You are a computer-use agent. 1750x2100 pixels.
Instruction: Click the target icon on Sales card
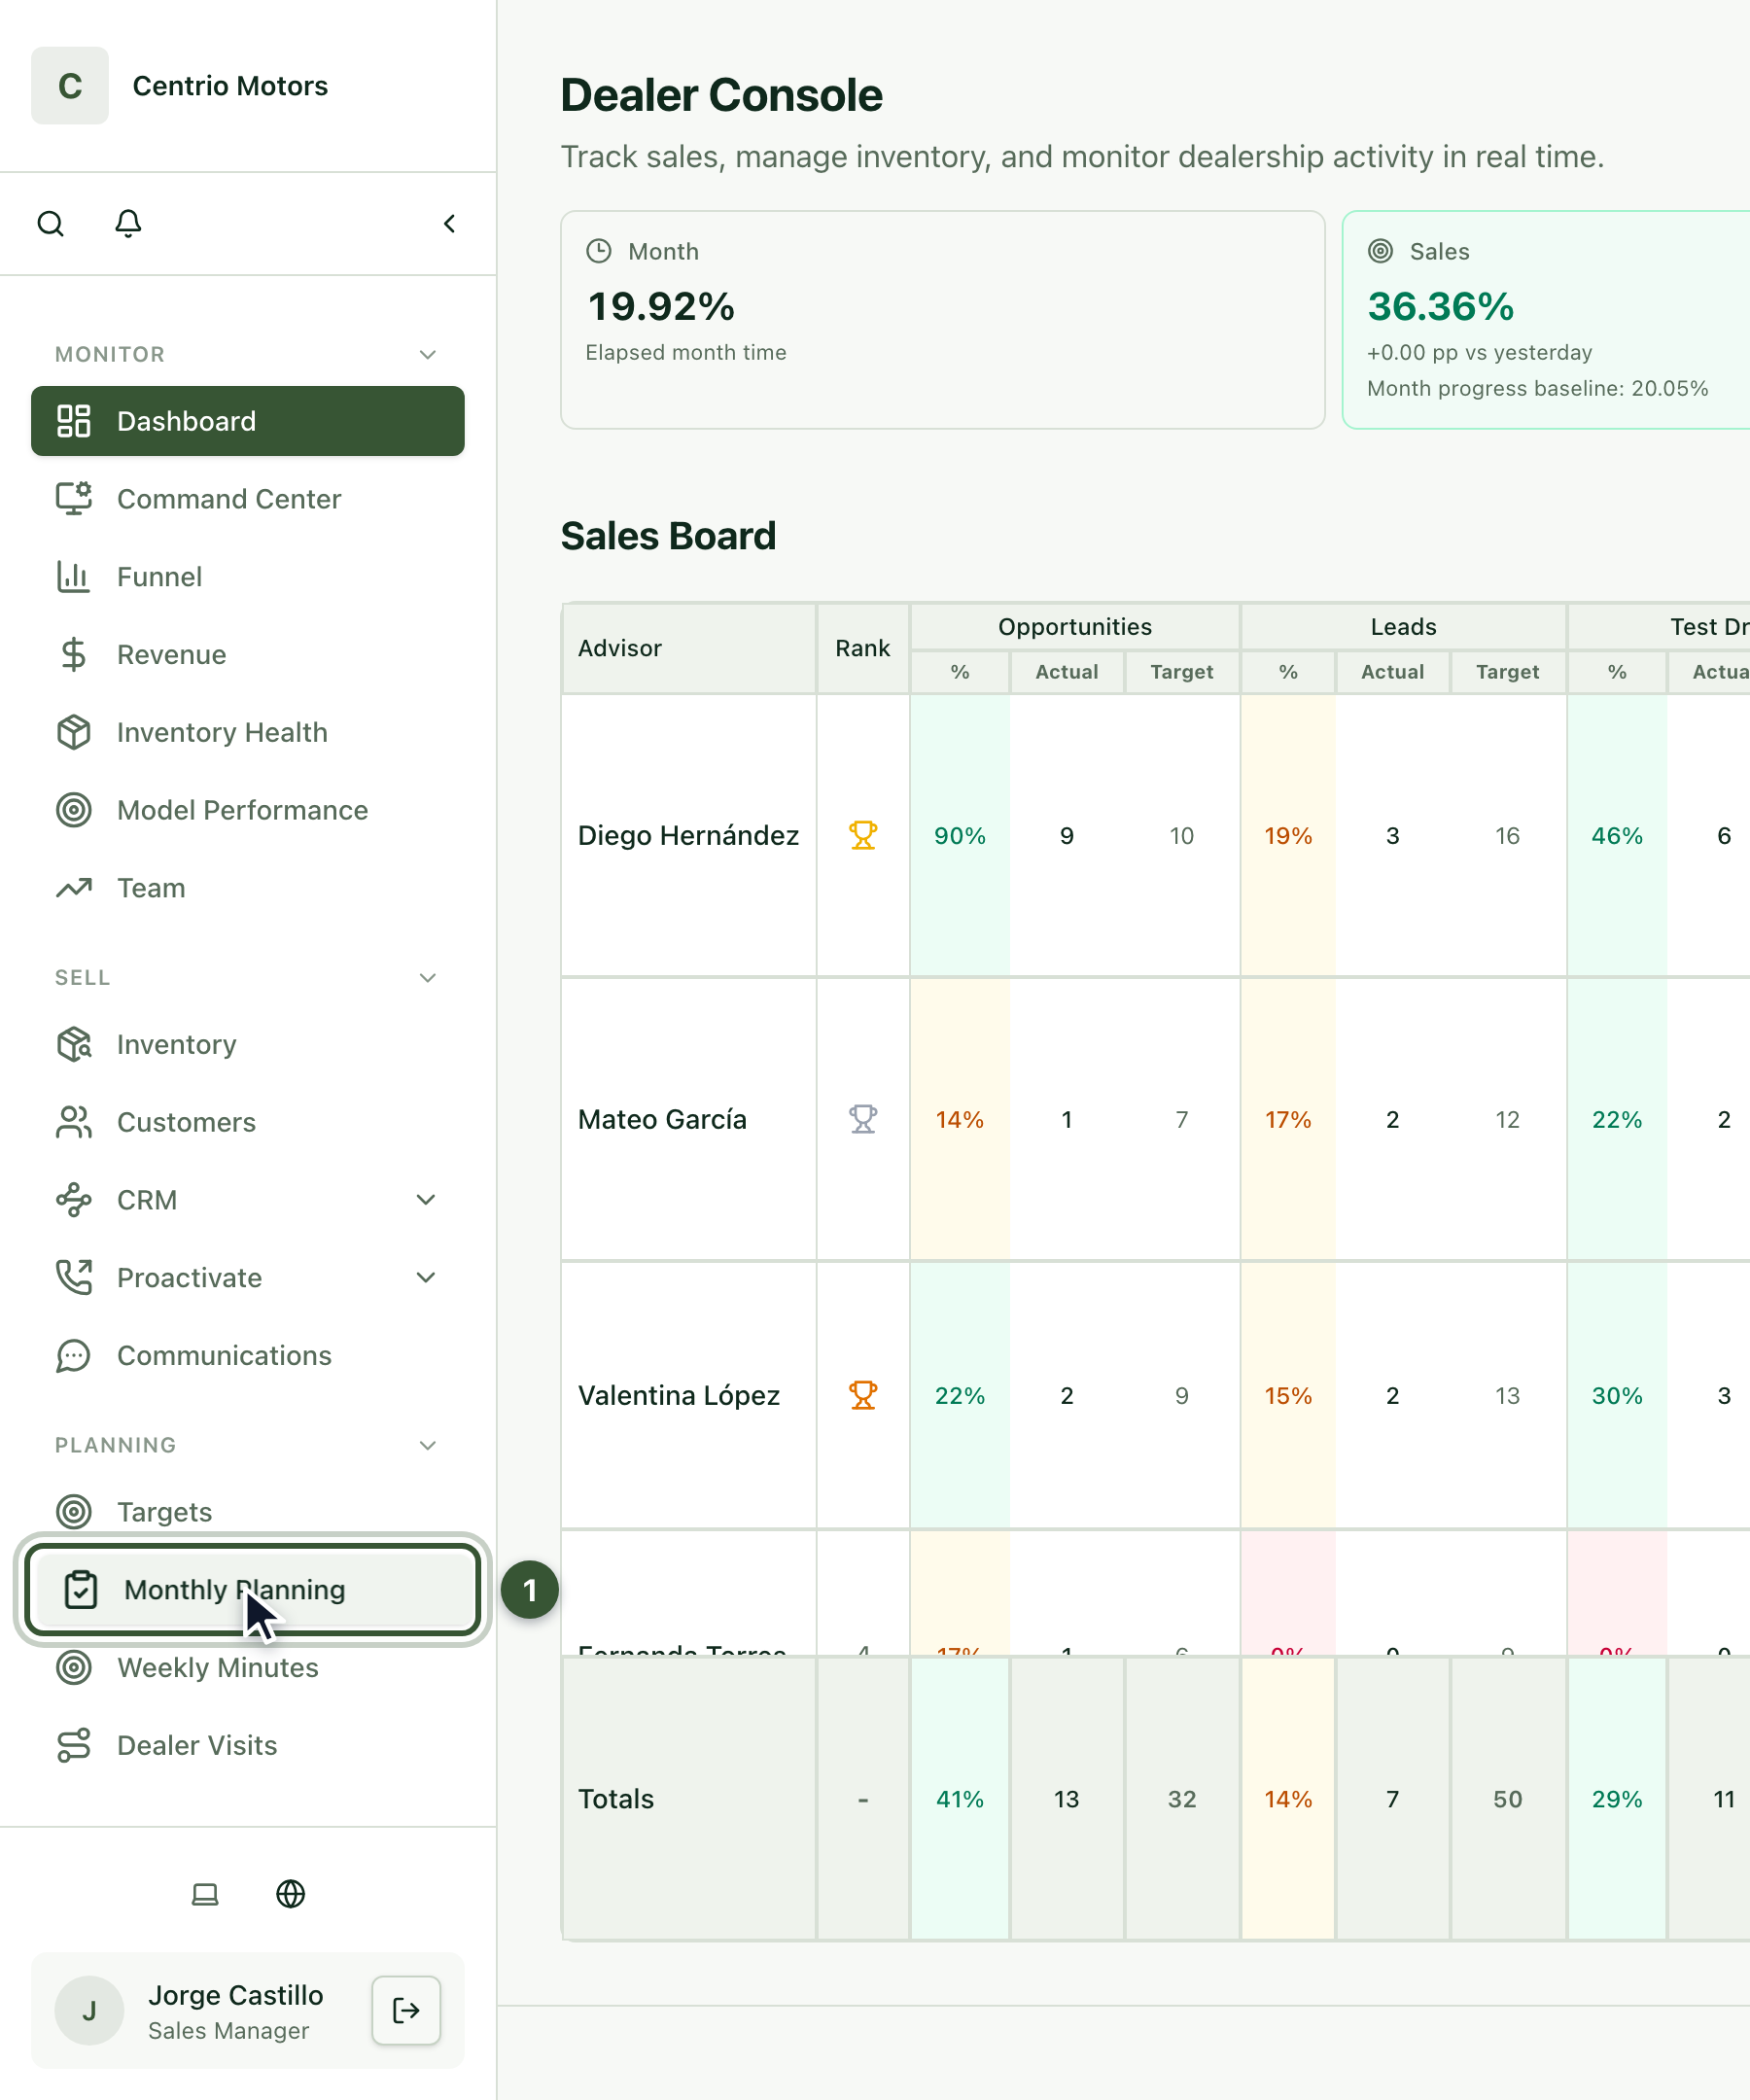(x=1380, y=251)
